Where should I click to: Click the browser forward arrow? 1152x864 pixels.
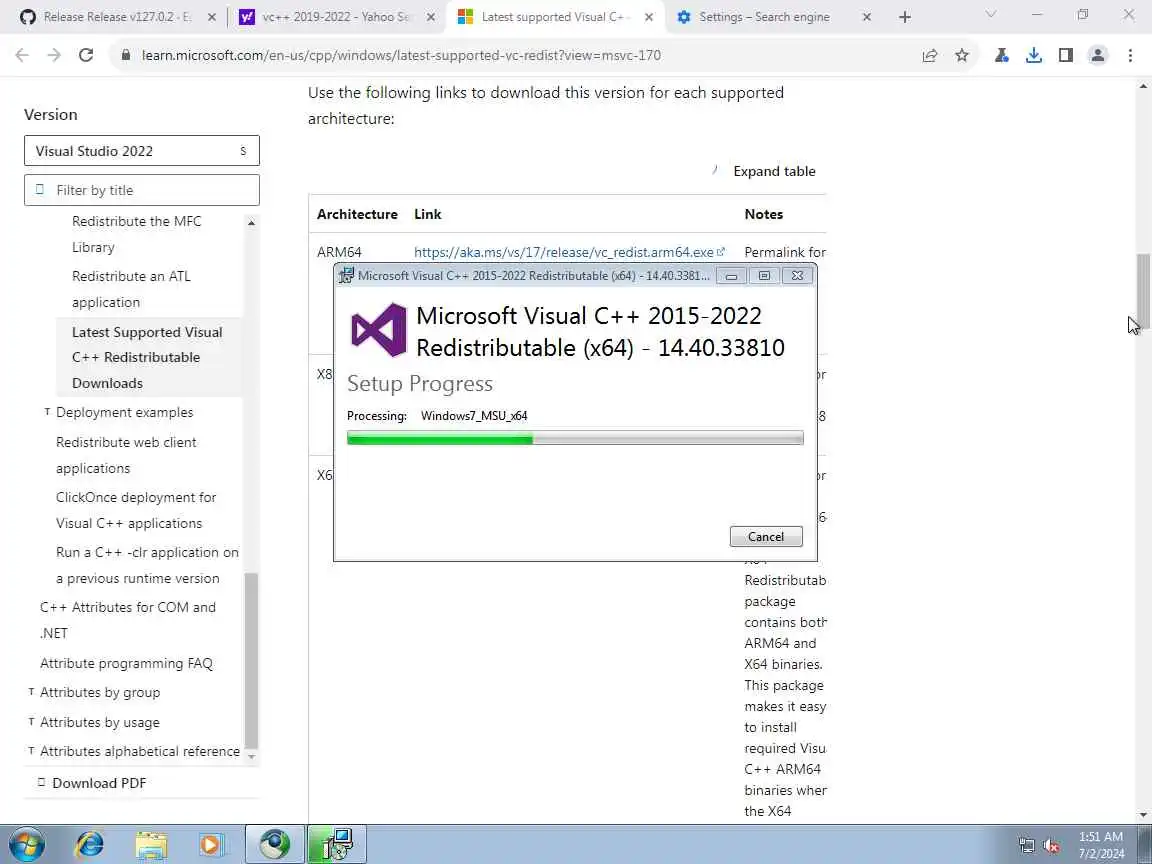point(54,55)
